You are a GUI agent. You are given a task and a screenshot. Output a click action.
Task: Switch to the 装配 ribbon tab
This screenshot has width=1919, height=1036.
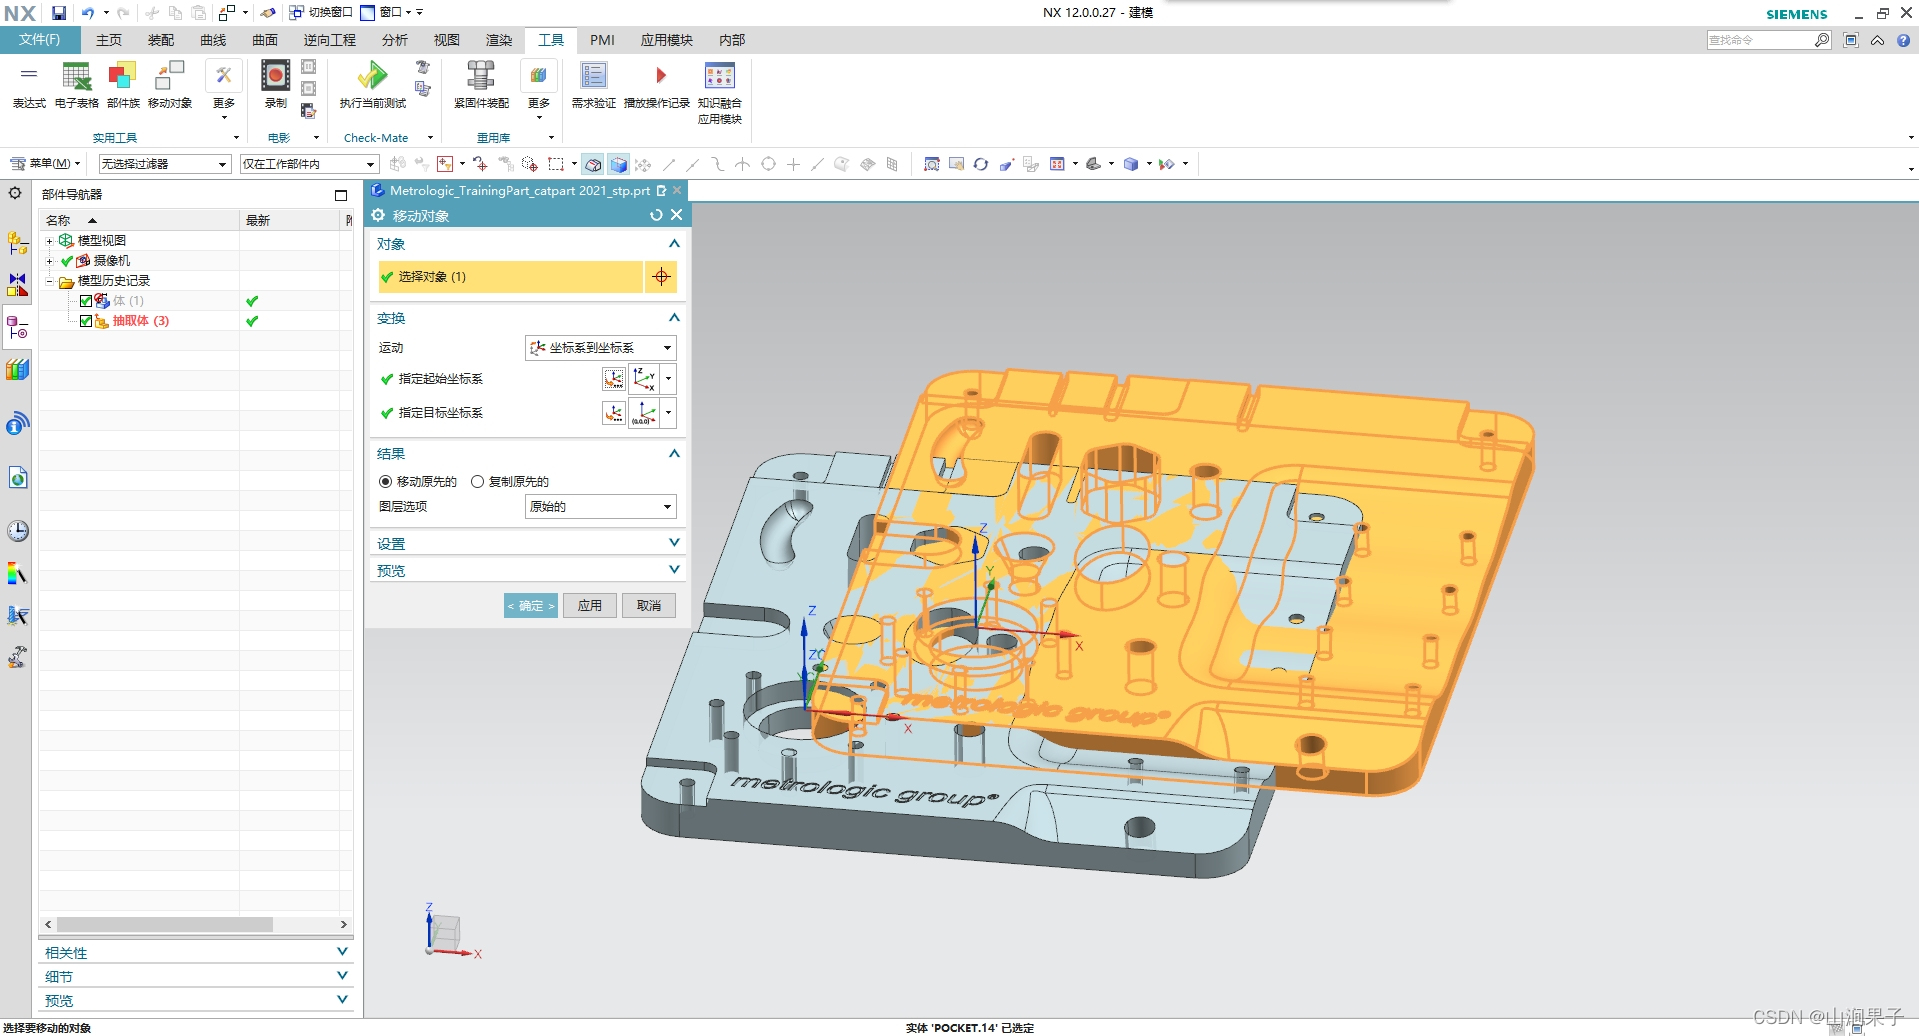click(x=161, y=40)
